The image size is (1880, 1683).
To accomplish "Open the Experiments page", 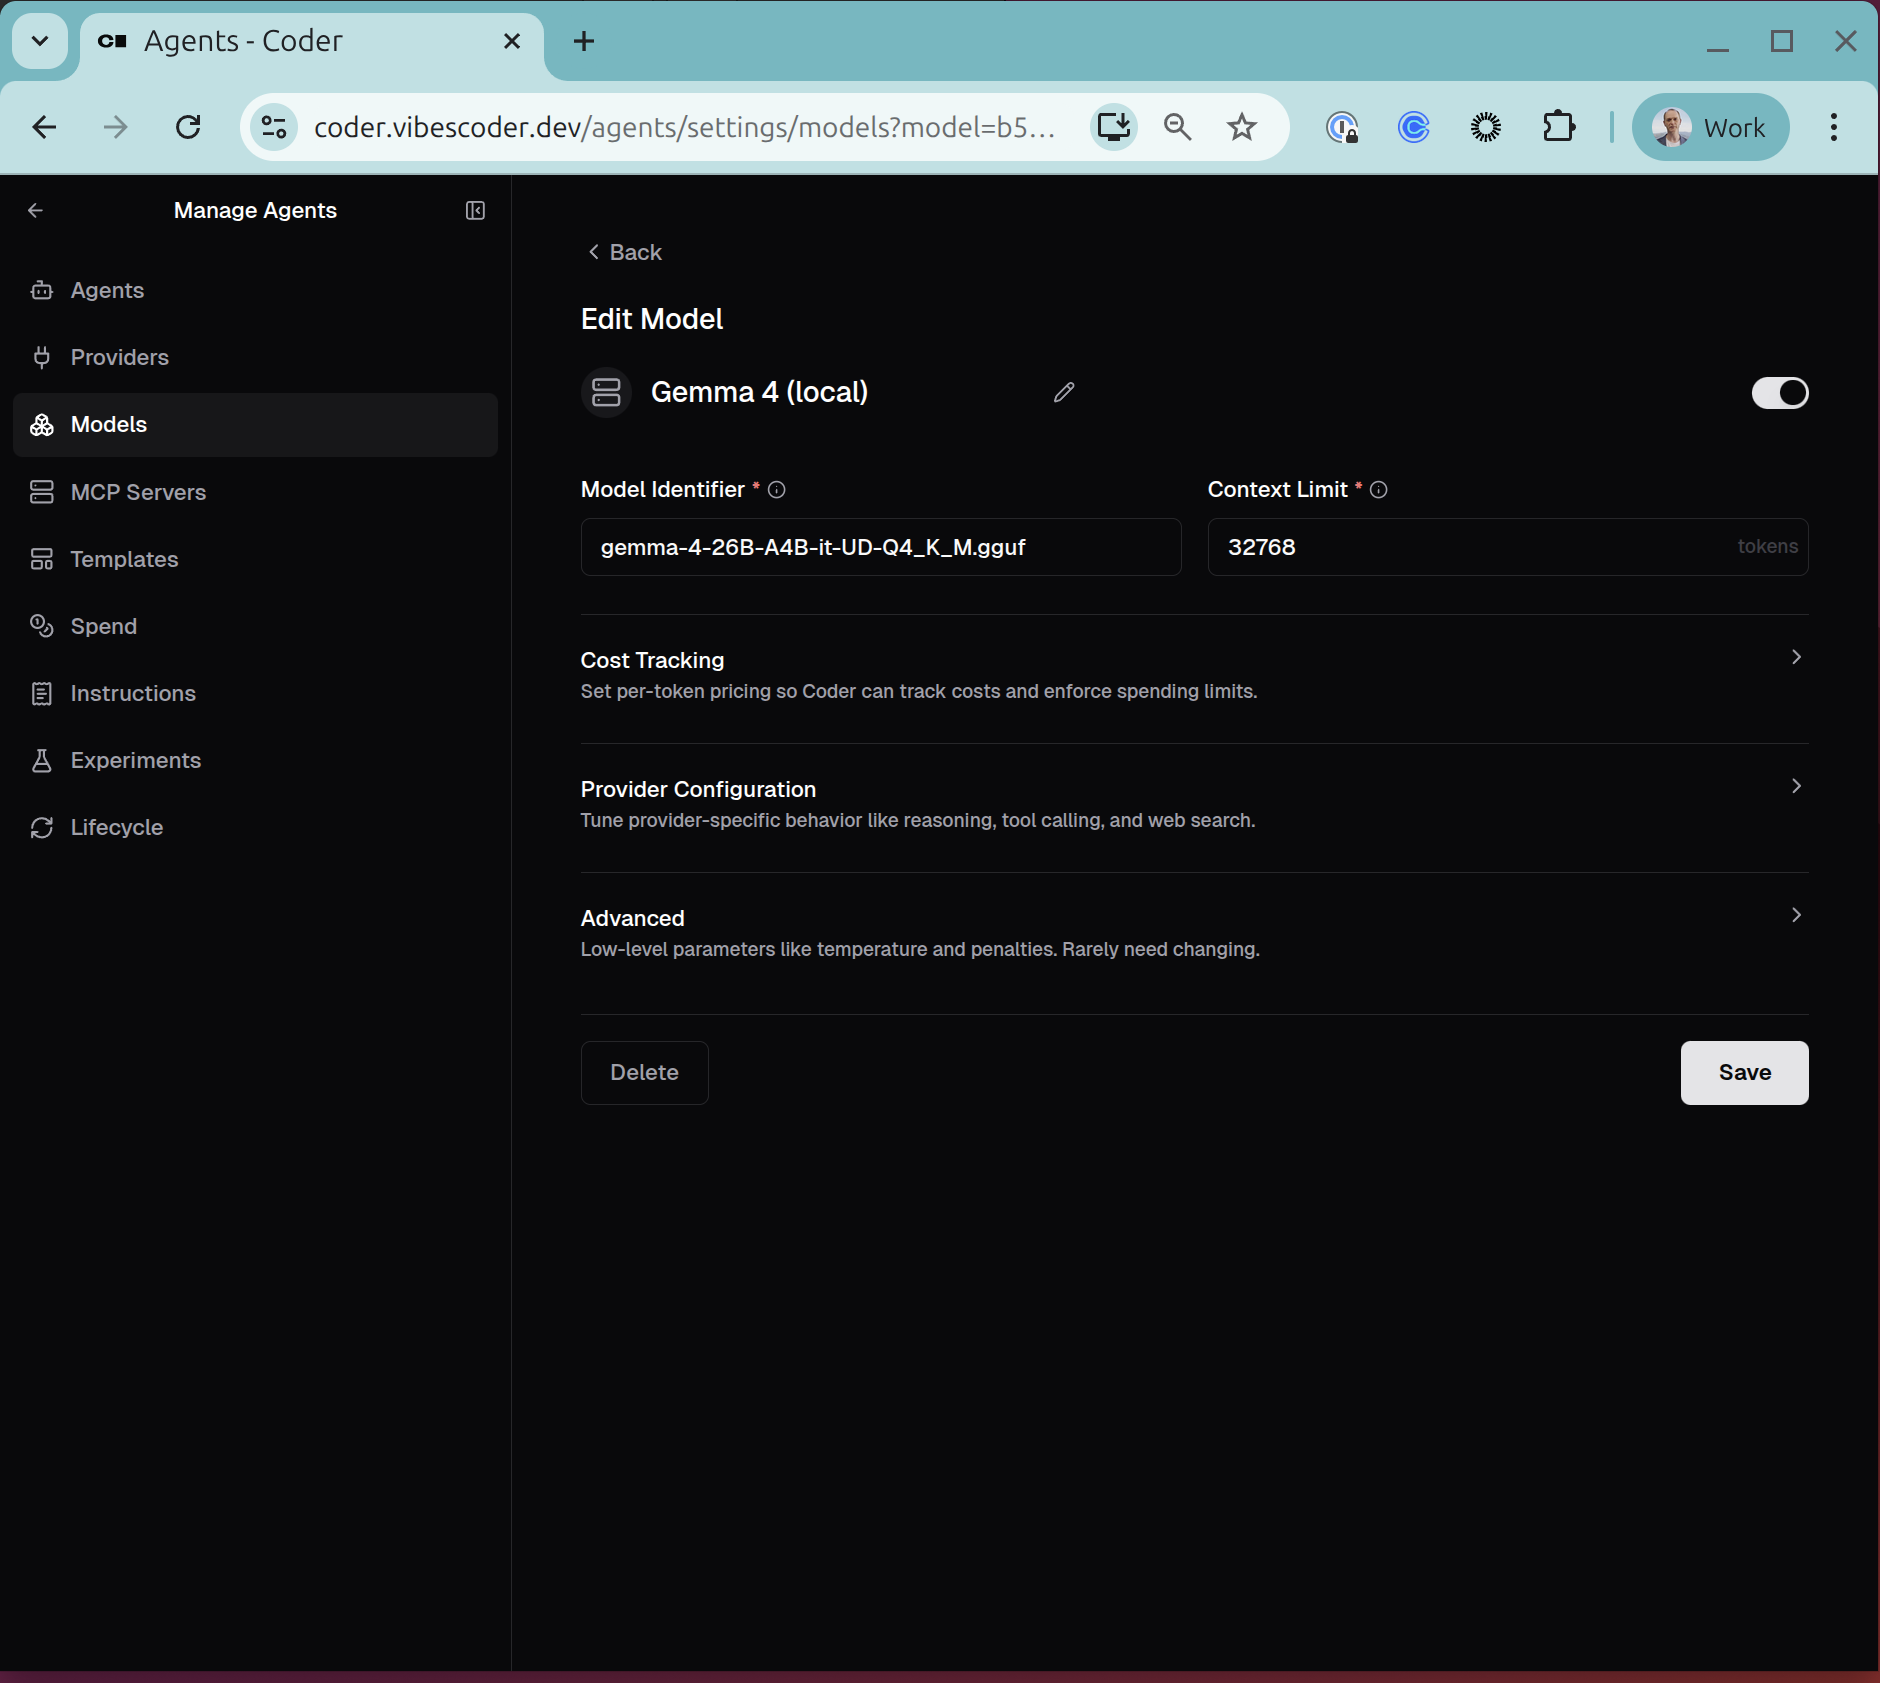I will [x=255, y=760].
